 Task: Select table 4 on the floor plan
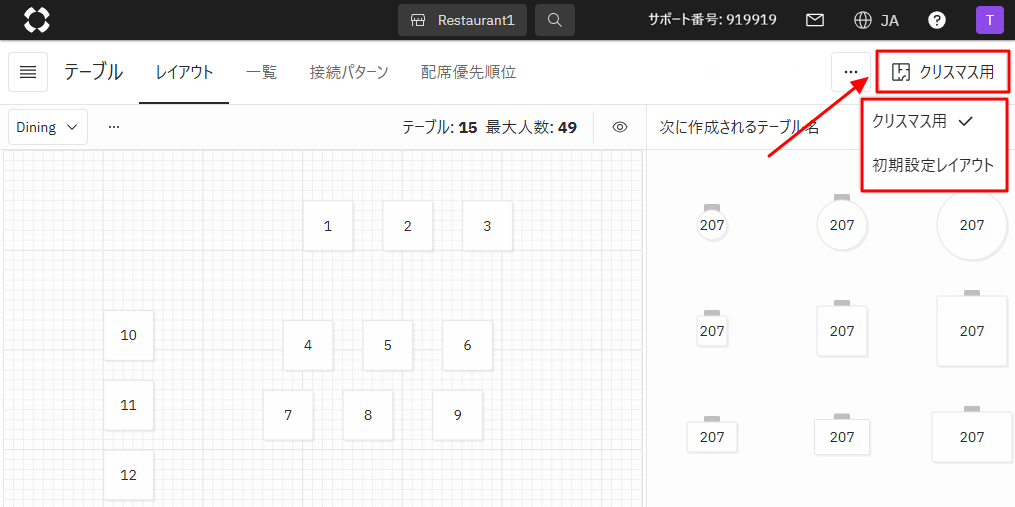[x=308, y=345]
